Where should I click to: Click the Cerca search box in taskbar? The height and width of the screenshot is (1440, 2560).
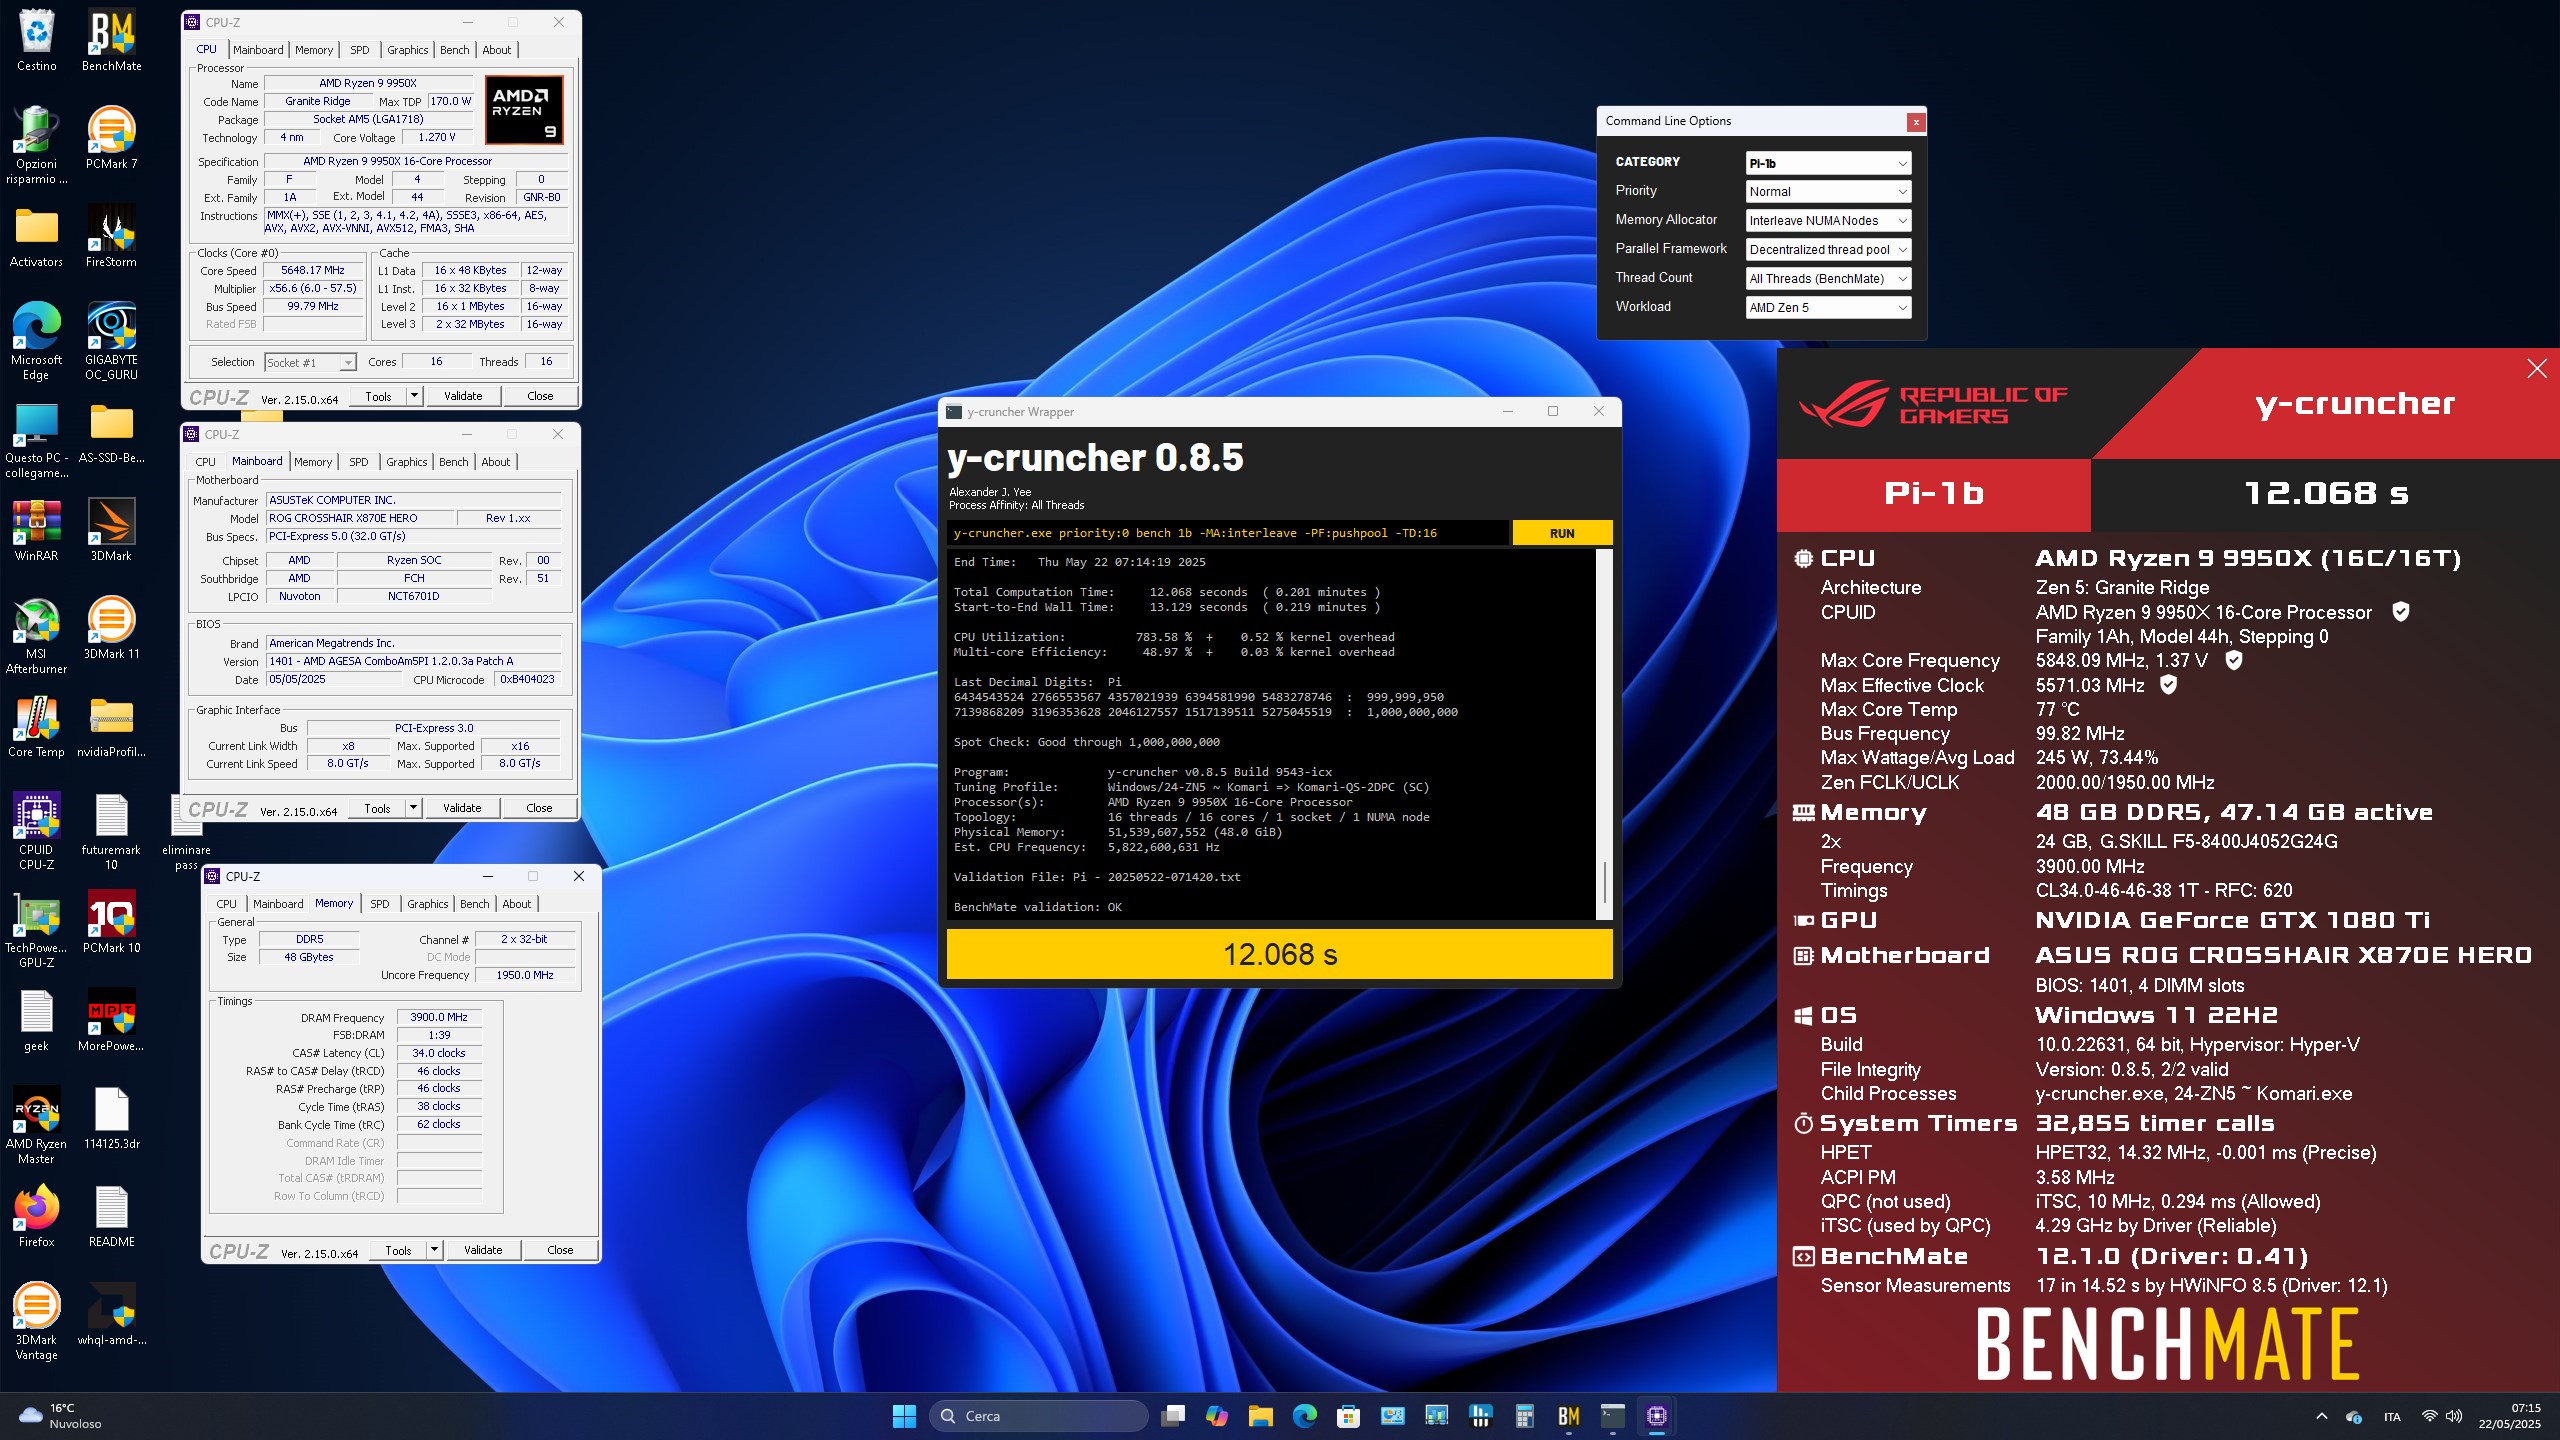pyautogui.click(x=1039, y=1416)
